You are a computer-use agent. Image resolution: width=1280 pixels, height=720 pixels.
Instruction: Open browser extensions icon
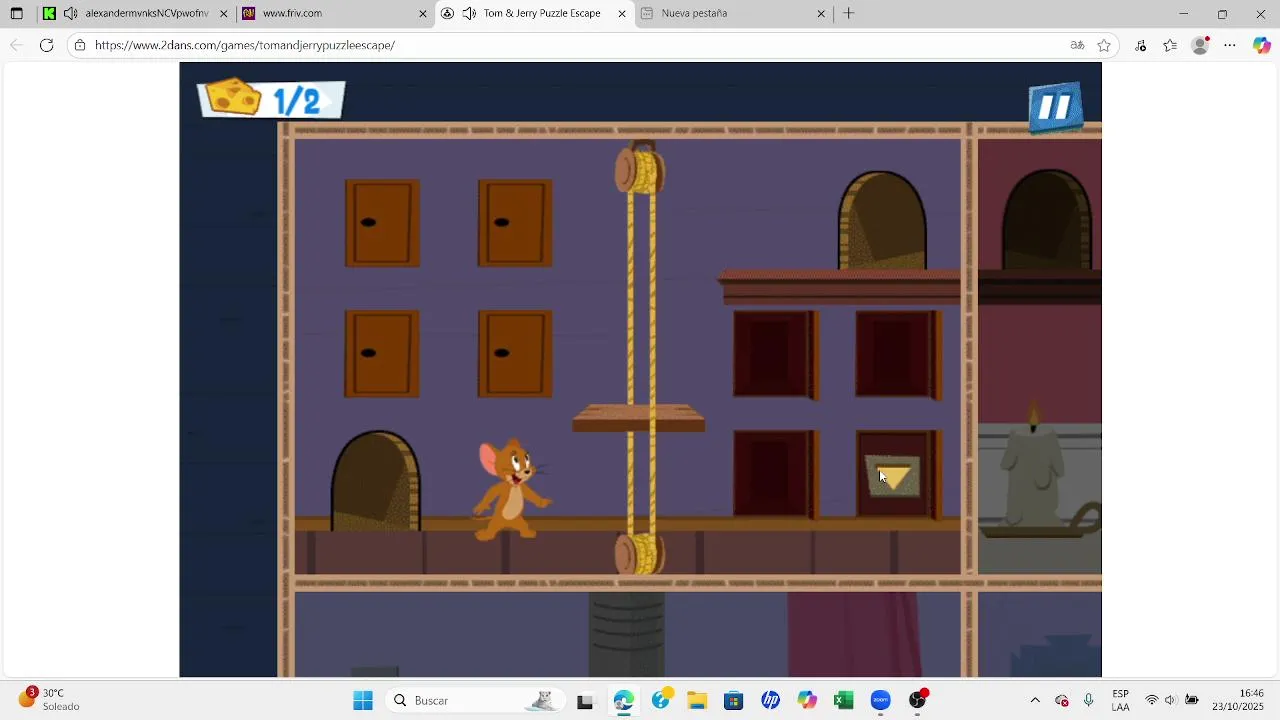1141,45
